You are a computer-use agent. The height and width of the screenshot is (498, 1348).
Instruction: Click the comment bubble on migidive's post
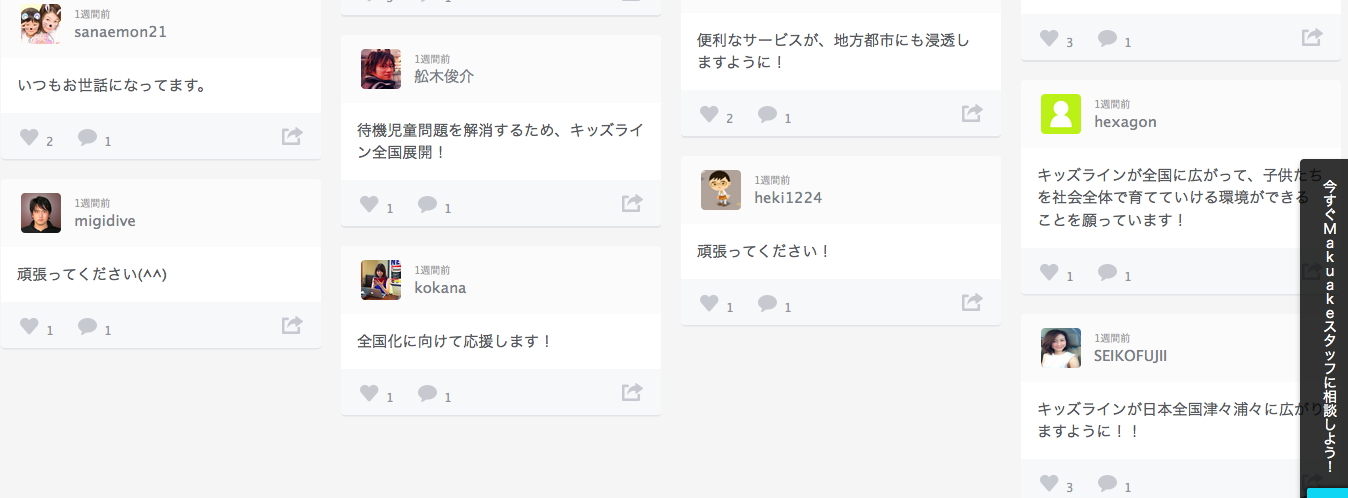pyautogui.click(x=88, y=326)
